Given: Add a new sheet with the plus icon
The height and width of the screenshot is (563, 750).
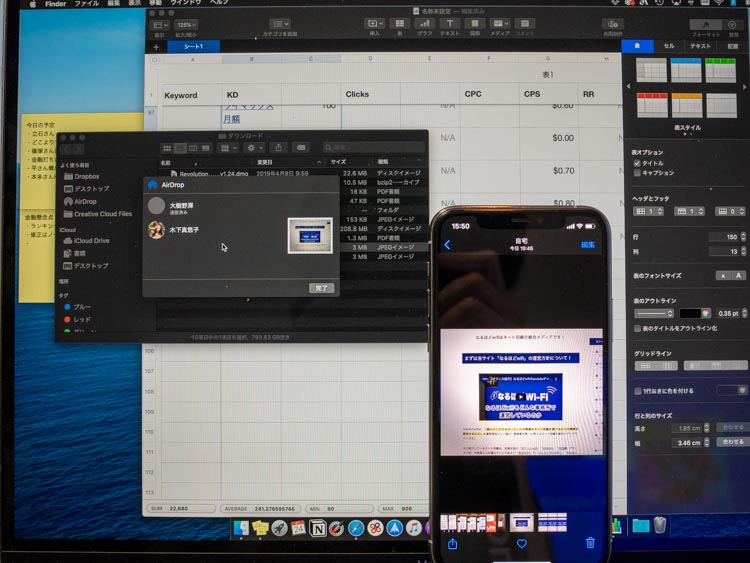Looking at the screenshot, I should tap(156, 47).
